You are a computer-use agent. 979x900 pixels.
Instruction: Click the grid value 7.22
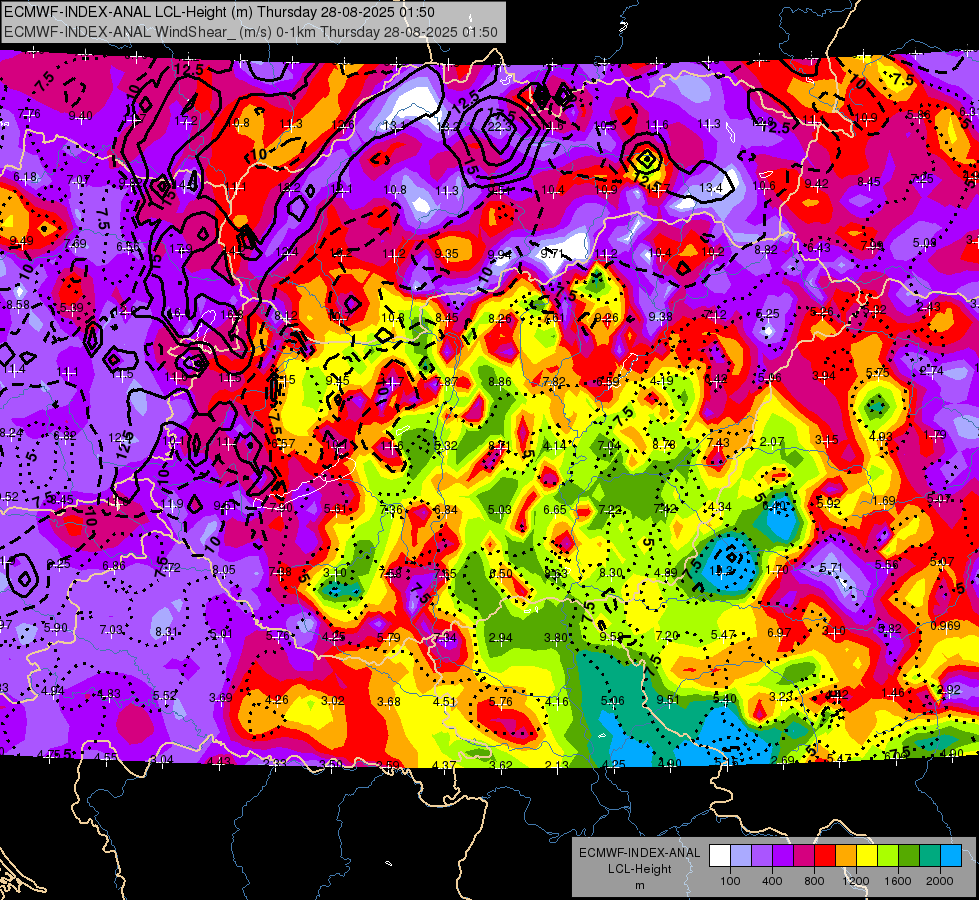[610, 510]
